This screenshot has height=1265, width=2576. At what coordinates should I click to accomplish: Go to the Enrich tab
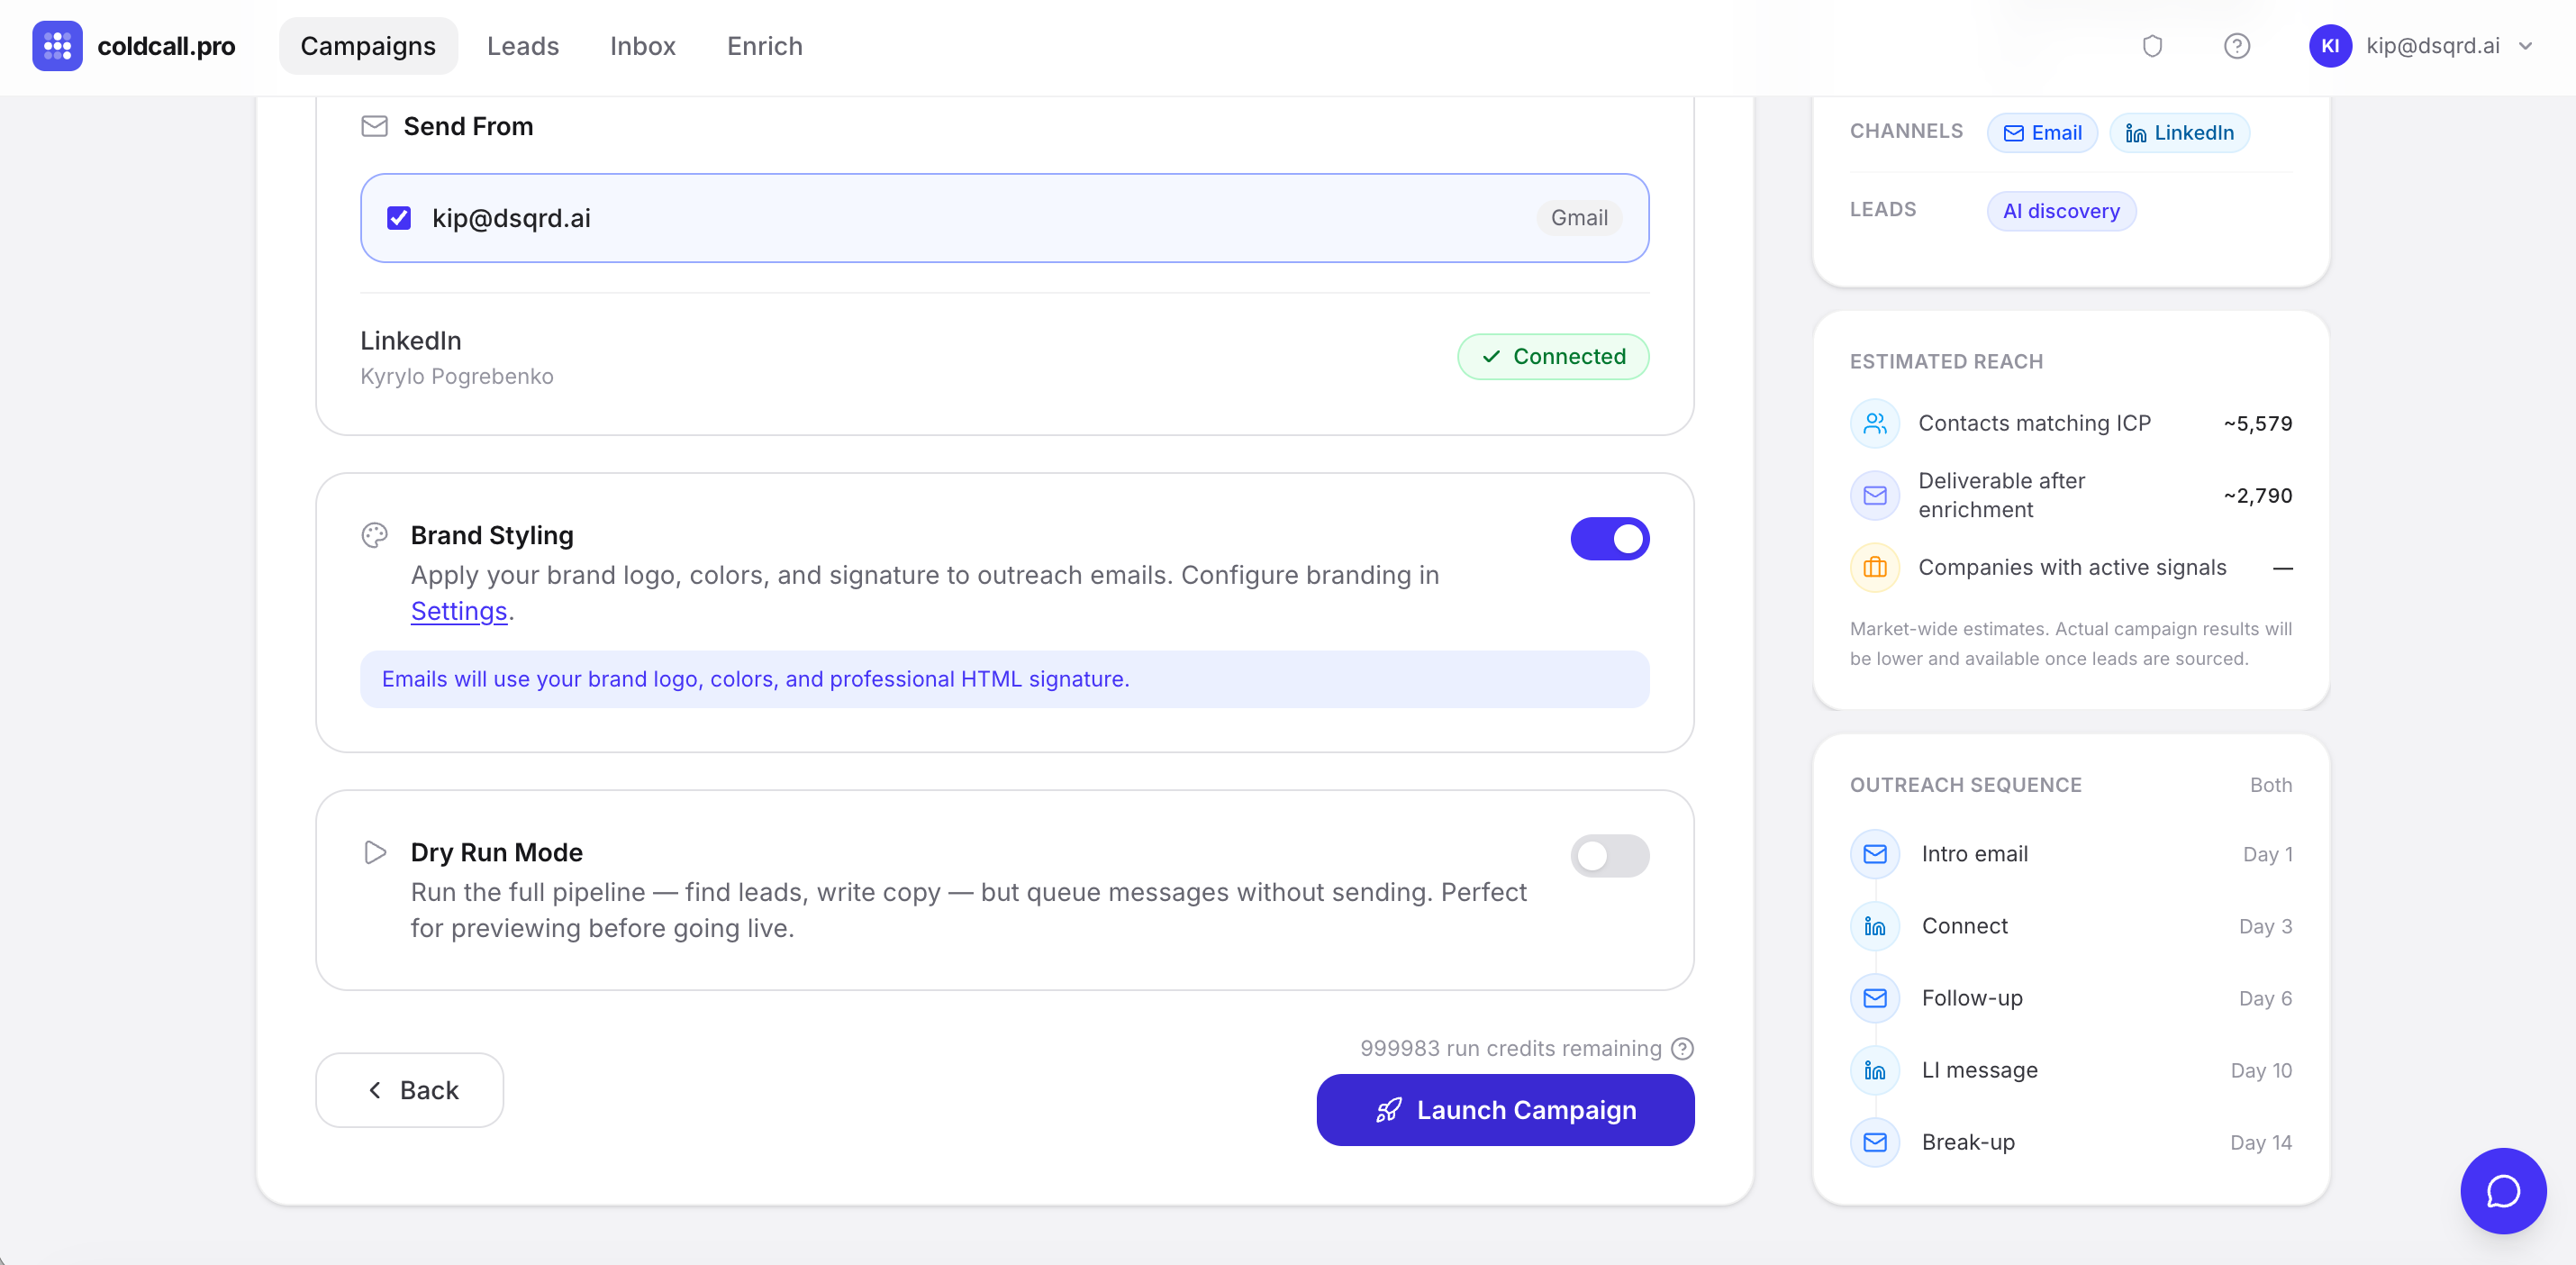pyautogui.click(x=764, y=46)
